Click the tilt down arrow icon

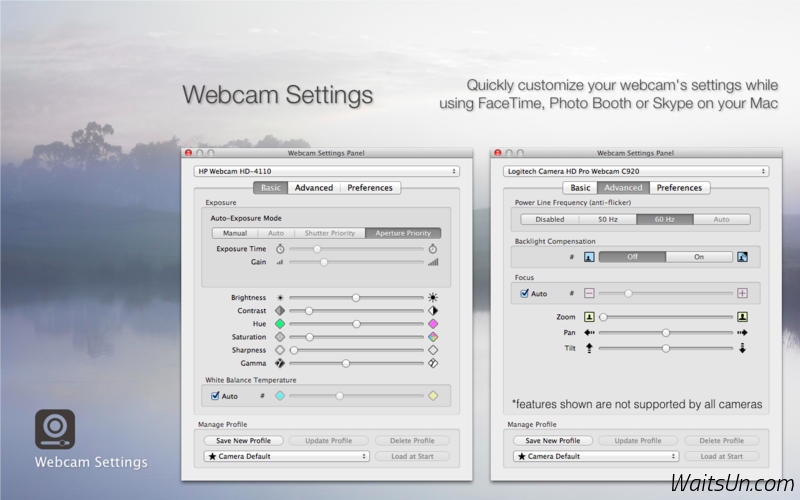742,348
